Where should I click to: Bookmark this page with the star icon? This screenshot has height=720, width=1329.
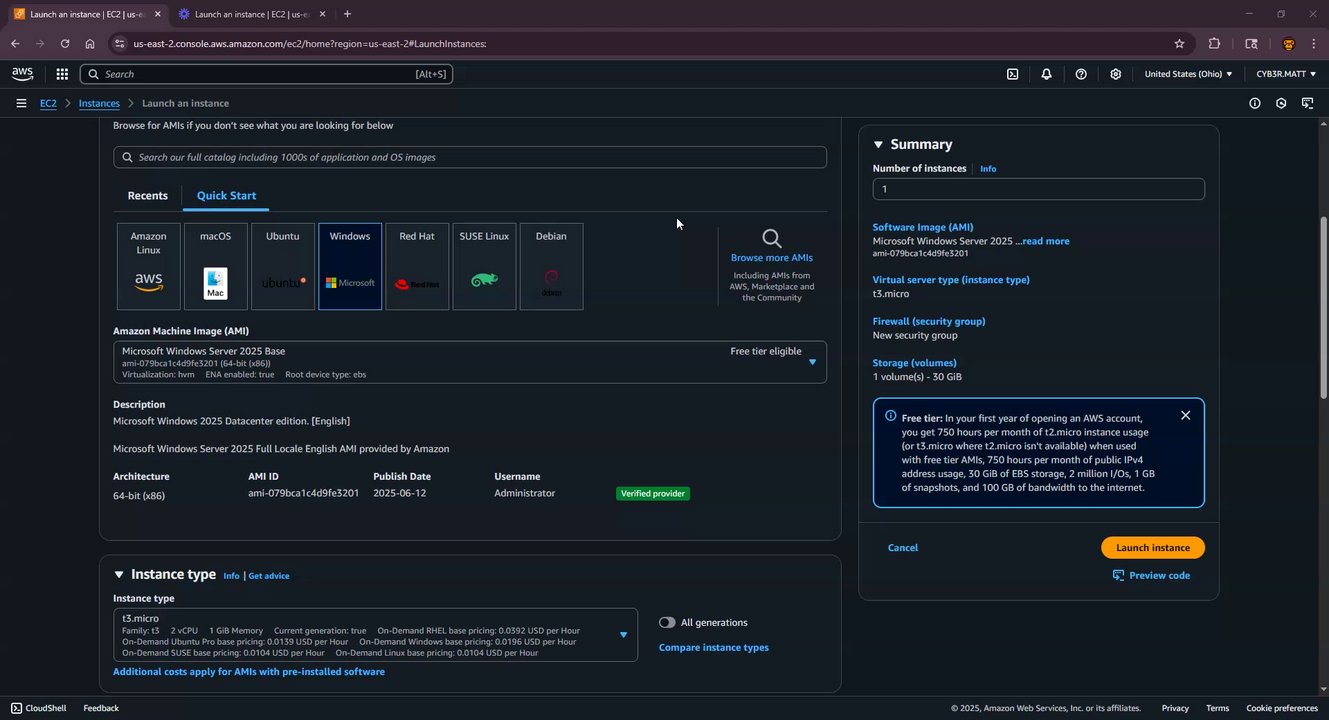coord(1179,44)
